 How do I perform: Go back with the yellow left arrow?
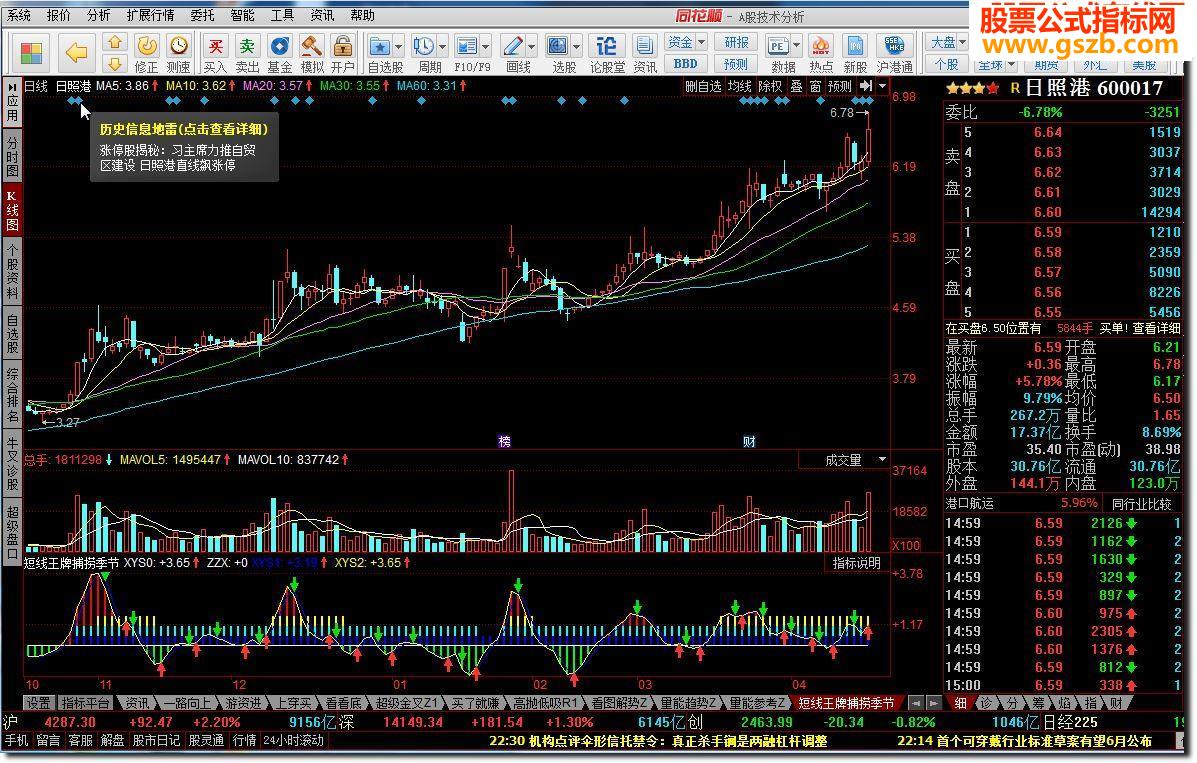pos(76,53)
